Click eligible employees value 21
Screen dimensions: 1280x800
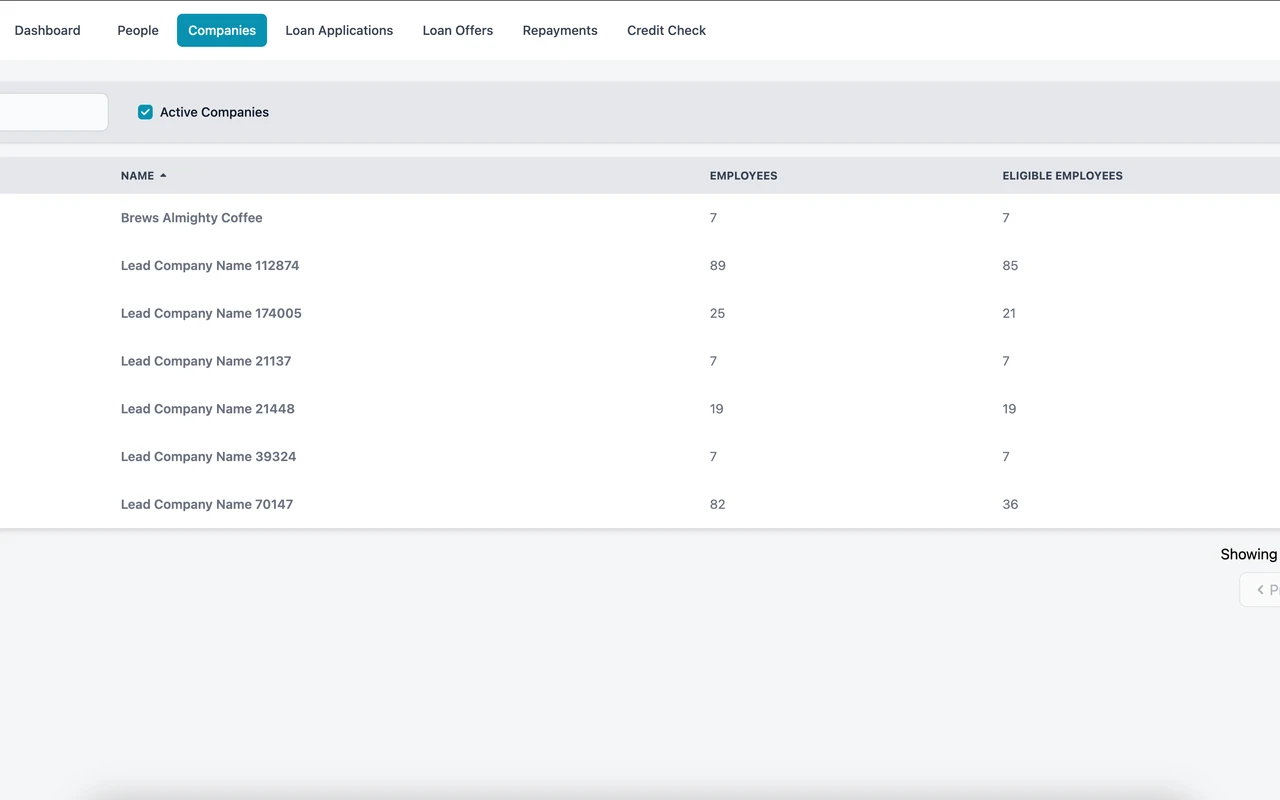[x=1009, y=314]
